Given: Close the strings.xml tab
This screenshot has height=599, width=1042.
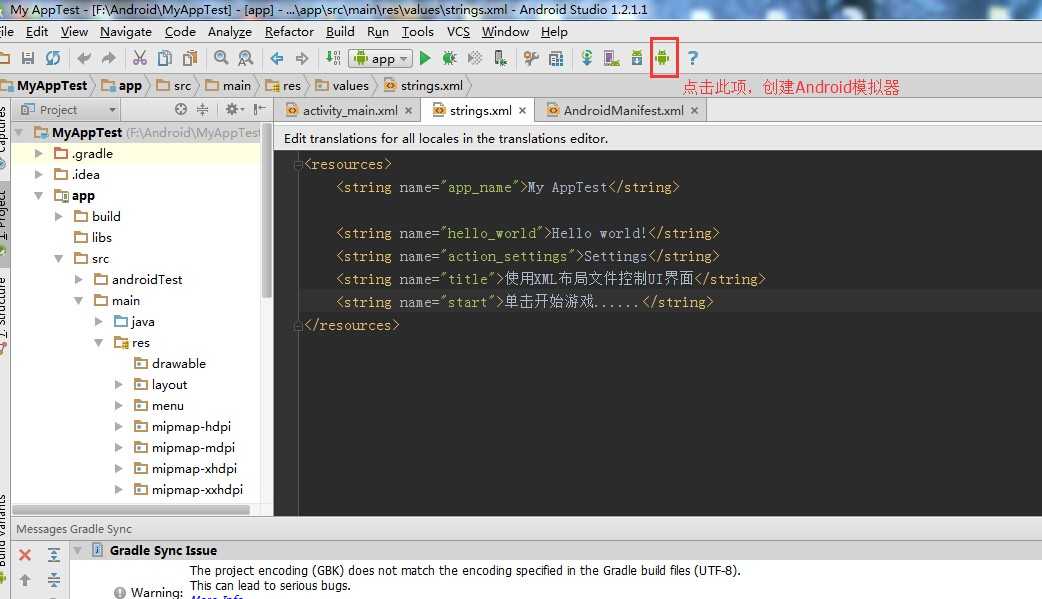Looking at the screenshot, I should pos(522,111).
